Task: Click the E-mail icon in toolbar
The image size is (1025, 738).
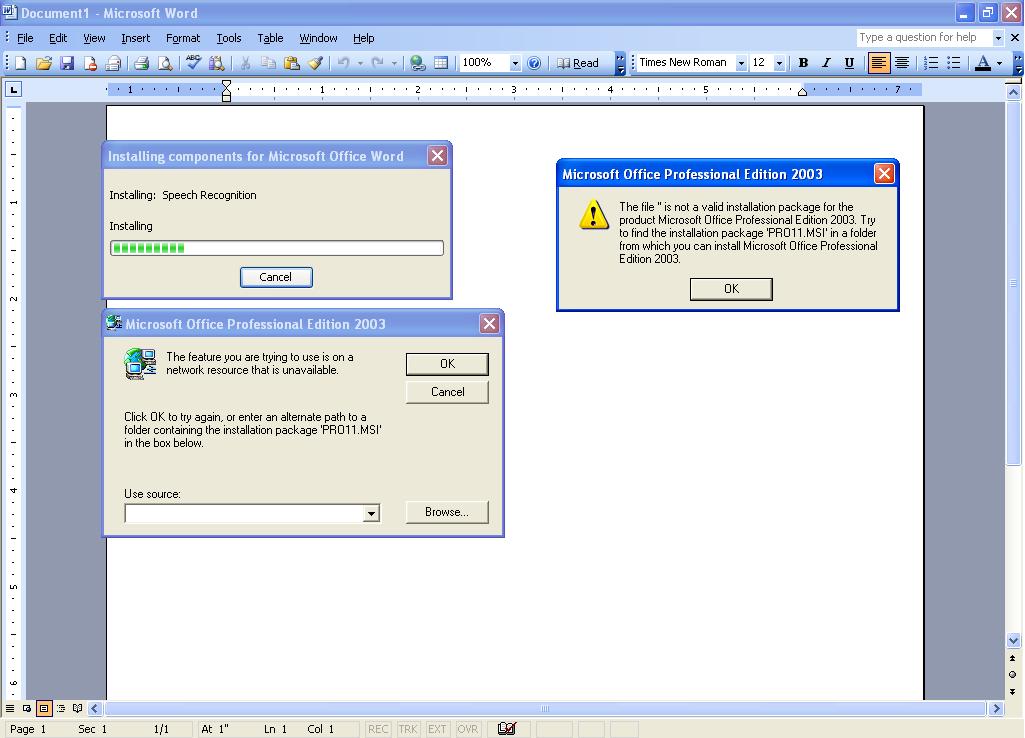Action: (113, 63)
